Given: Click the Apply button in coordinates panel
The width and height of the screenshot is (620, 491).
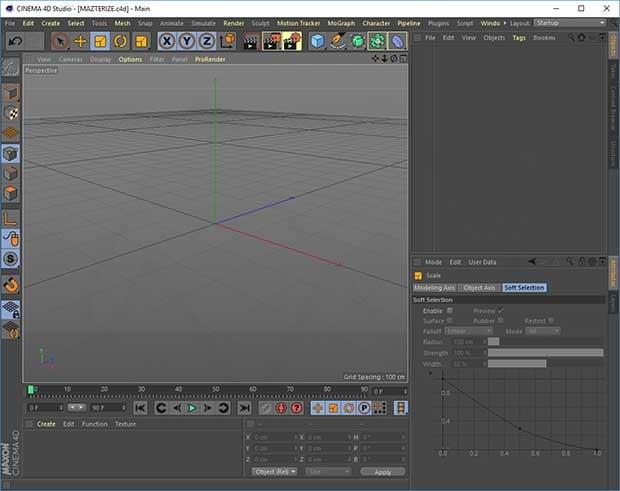Looking at the screenshot, I should [x=383, y=472].
